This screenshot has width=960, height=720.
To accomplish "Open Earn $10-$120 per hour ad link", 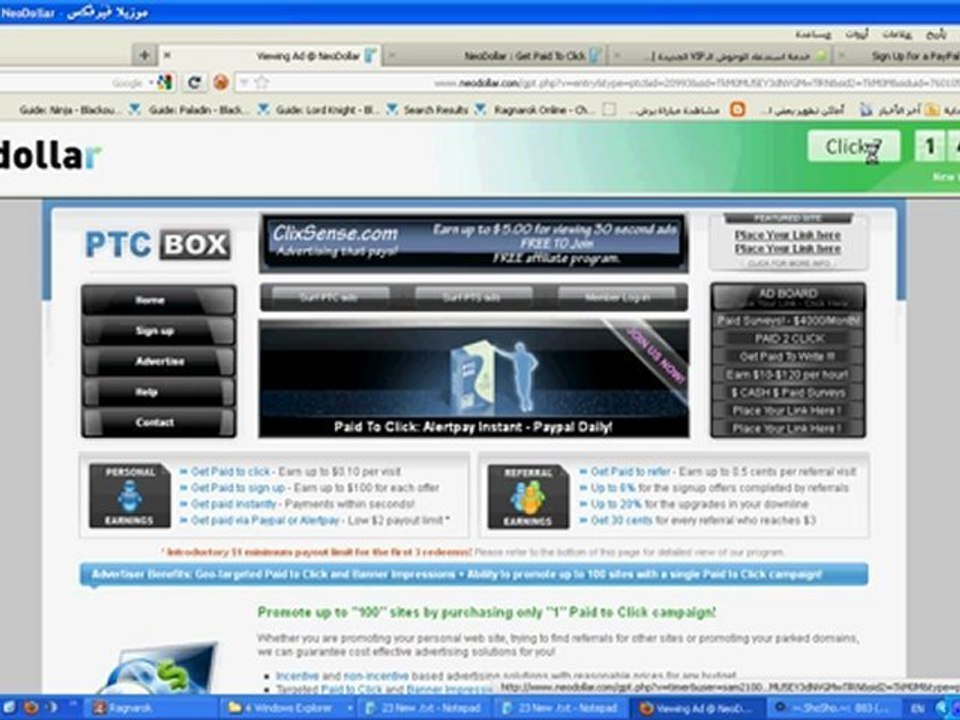I will 789,375.
